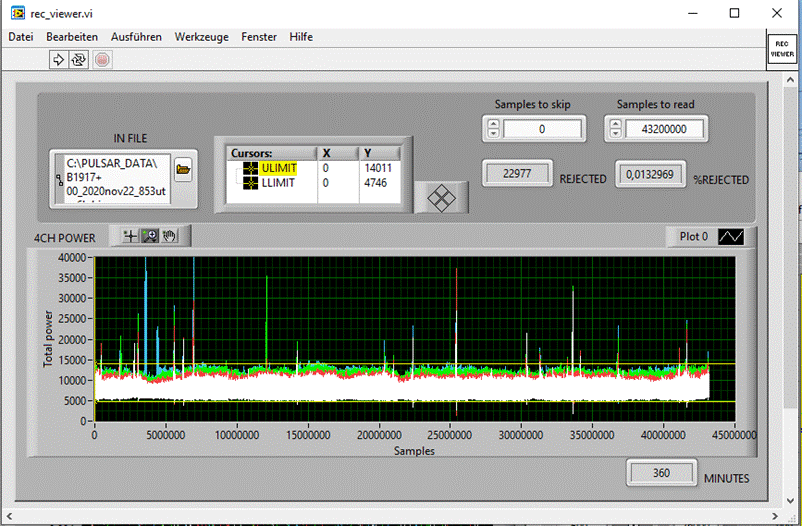Viewport: 802px width, 526px height.
Task: Click the horizontal scrollbar left arrow
Action: [x=9, y=516]
